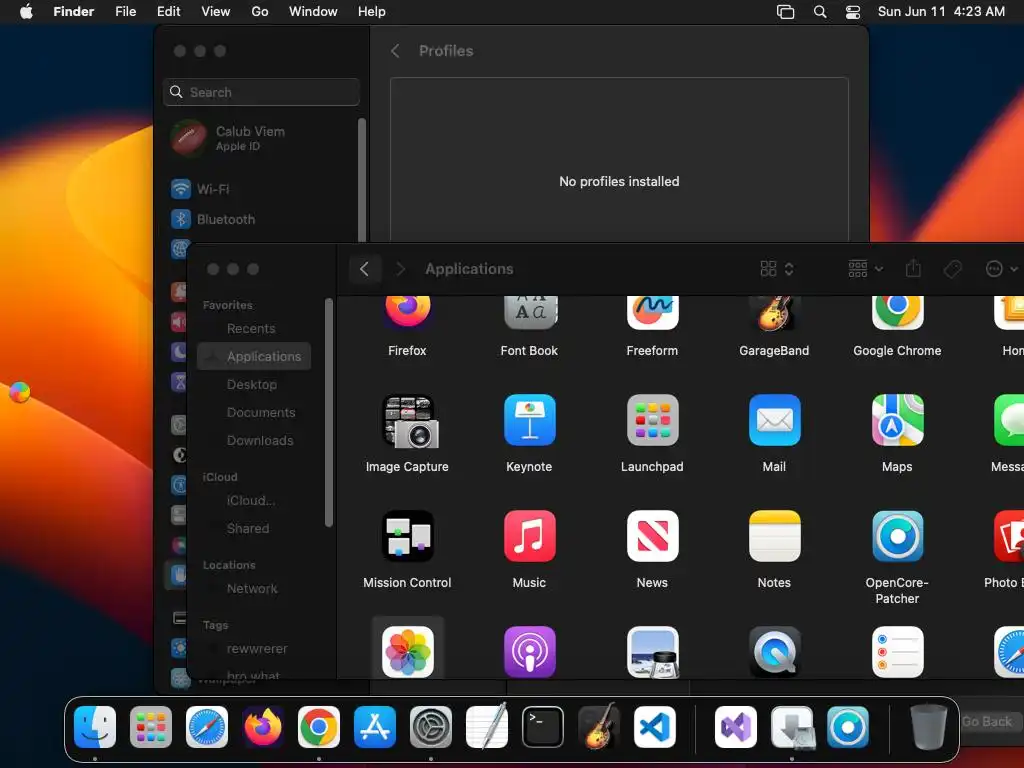The height and width of the screenshot is (768, 1024).
Task: Select the Maps app icon
Action: pyautogui.click(x=897, y=421)
